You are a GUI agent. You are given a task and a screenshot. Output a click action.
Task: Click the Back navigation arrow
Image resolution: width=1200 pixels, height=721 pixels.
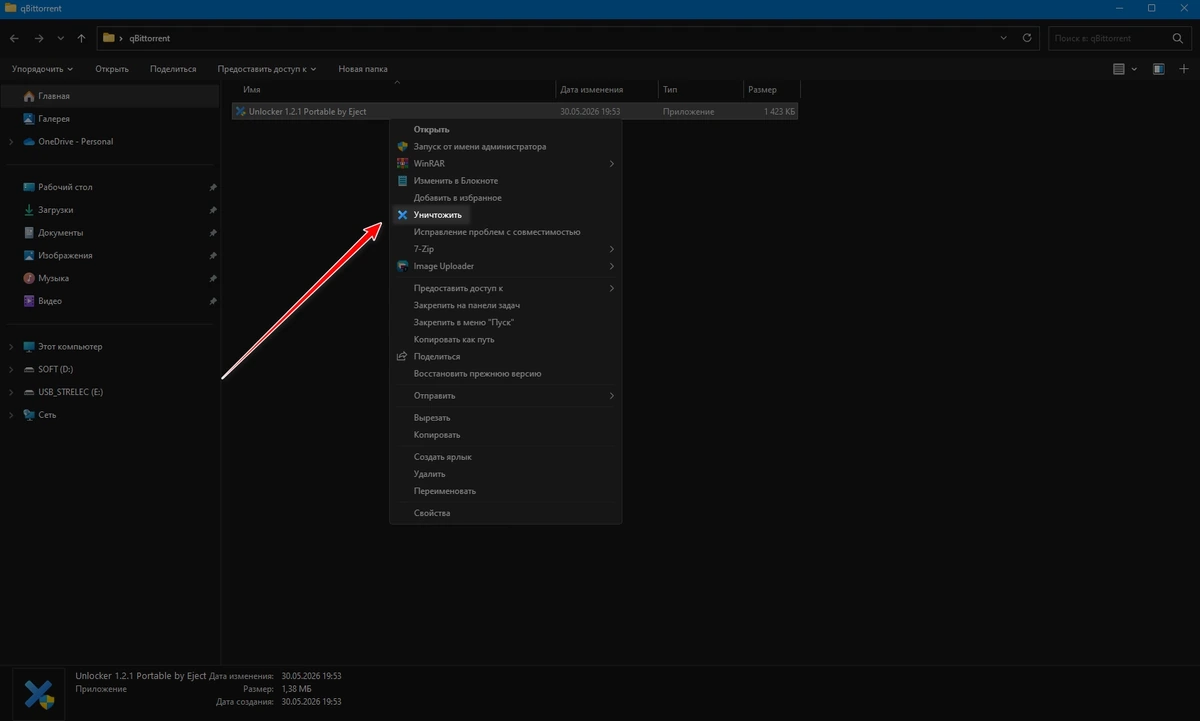(x=14, y=38)
